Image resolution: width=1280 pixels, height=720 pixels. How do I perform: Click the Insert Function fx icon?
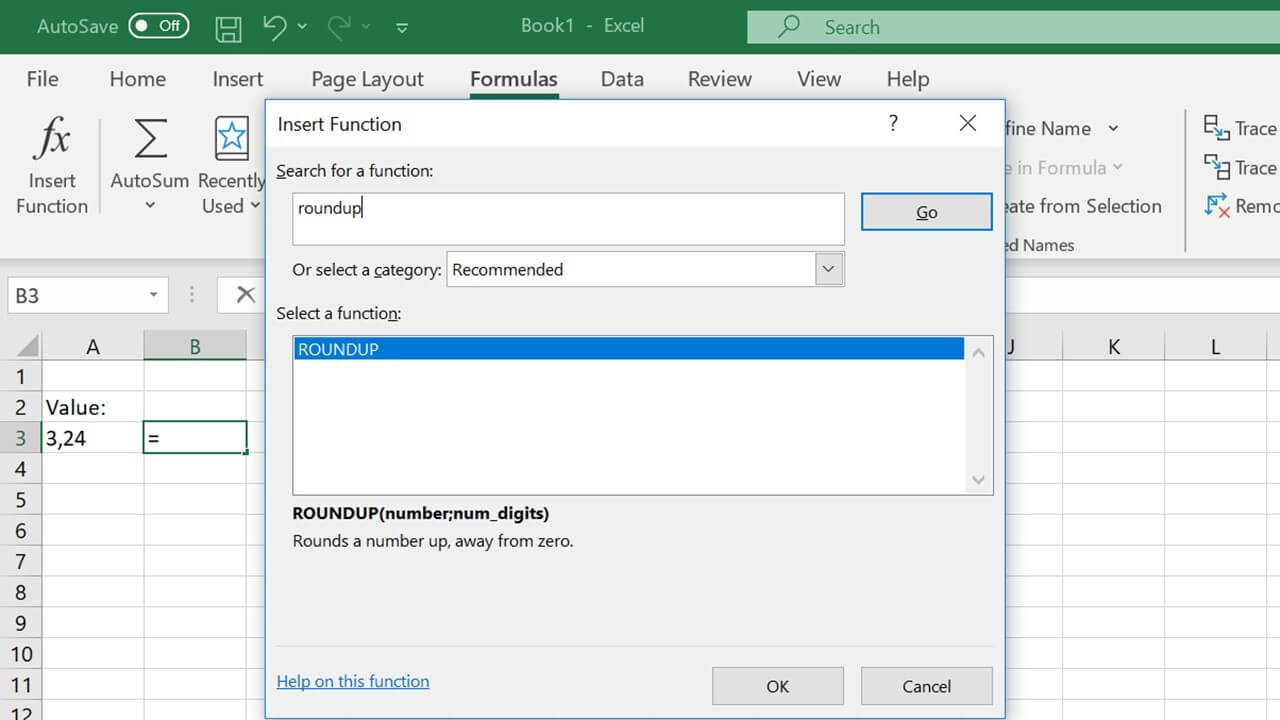click(x=51, y=140)
